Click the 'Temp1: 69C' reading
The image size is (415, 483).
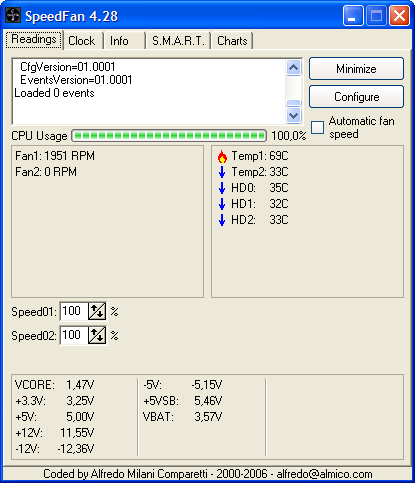tap(260, 156)
